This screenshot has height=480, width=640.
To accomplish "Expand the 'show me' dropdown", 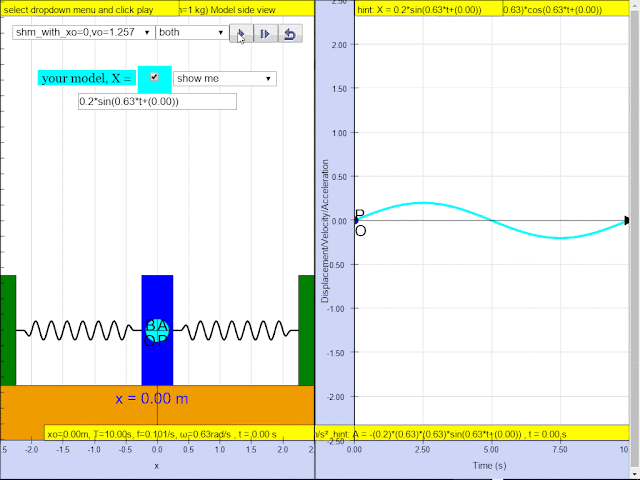I will click(x=225, y=78).
